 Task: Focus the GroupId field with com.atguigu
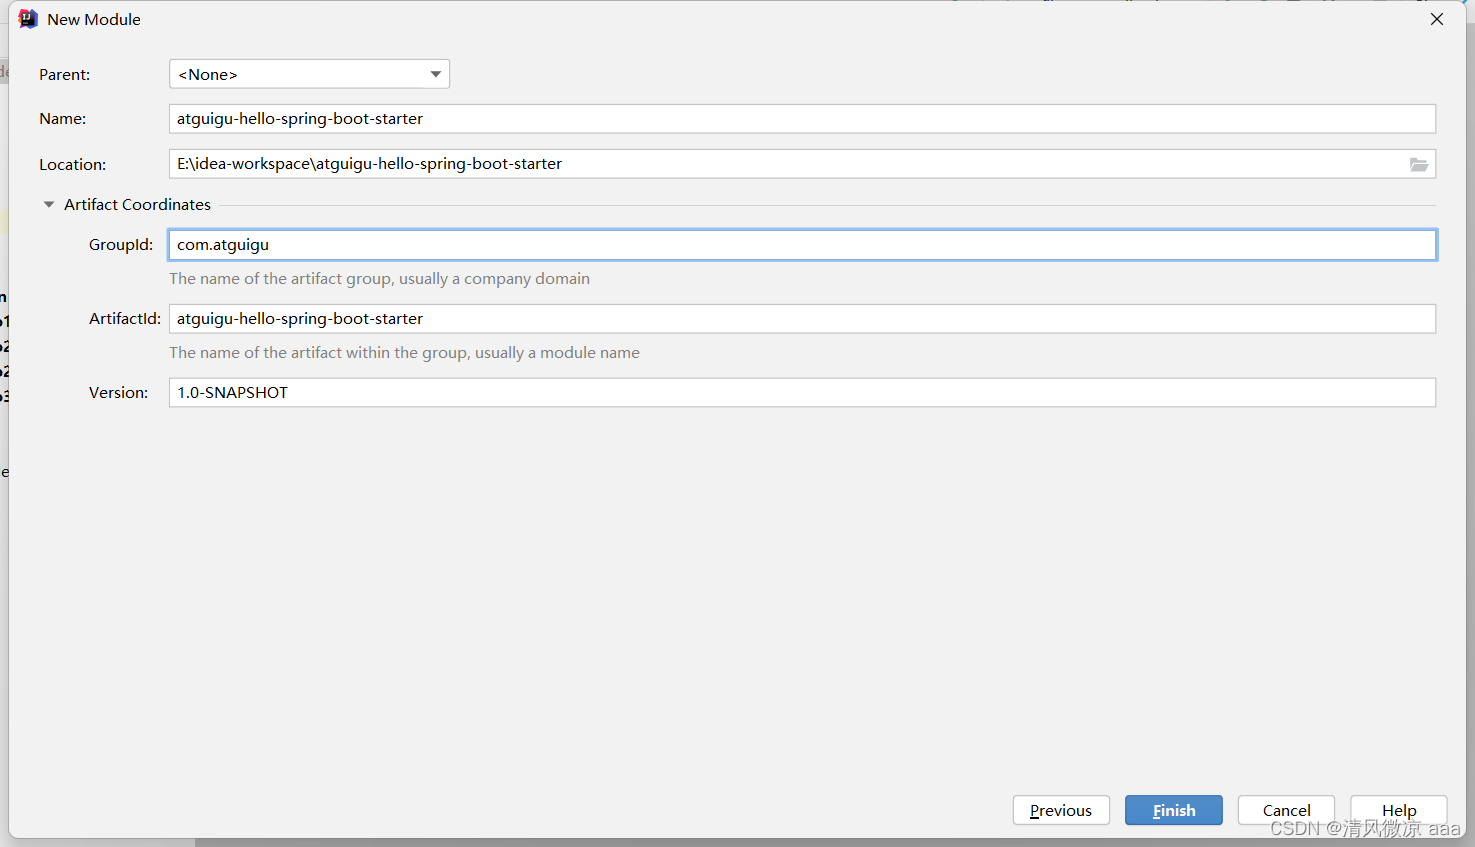coord(802,245)
